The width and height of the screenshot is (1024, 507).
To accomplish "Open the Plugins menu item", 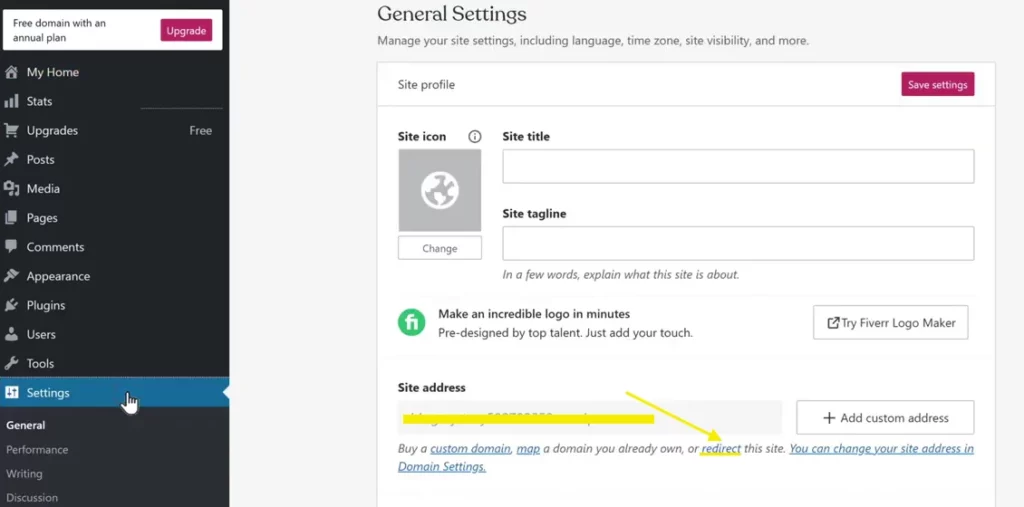I will pyautogui.click(x=114, y=304).
